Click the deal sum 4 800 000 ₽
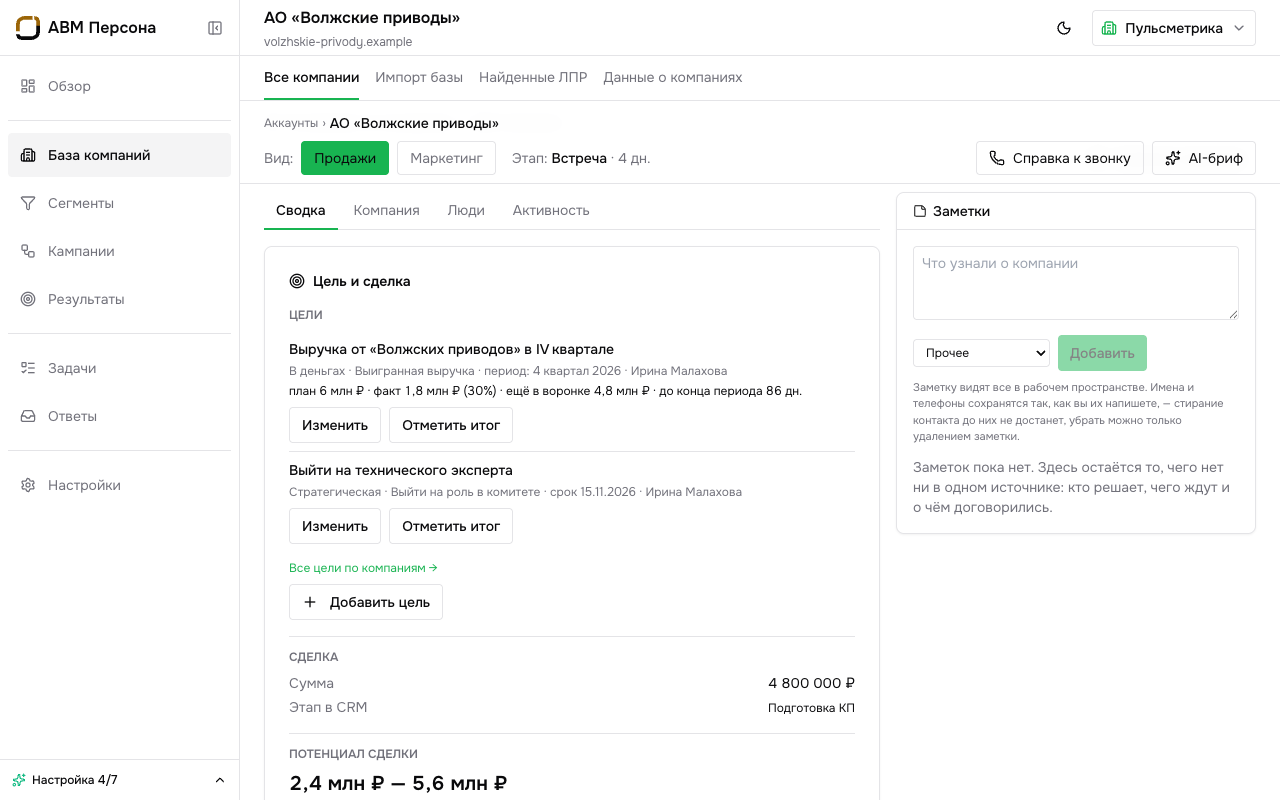 tap(811, 684)
